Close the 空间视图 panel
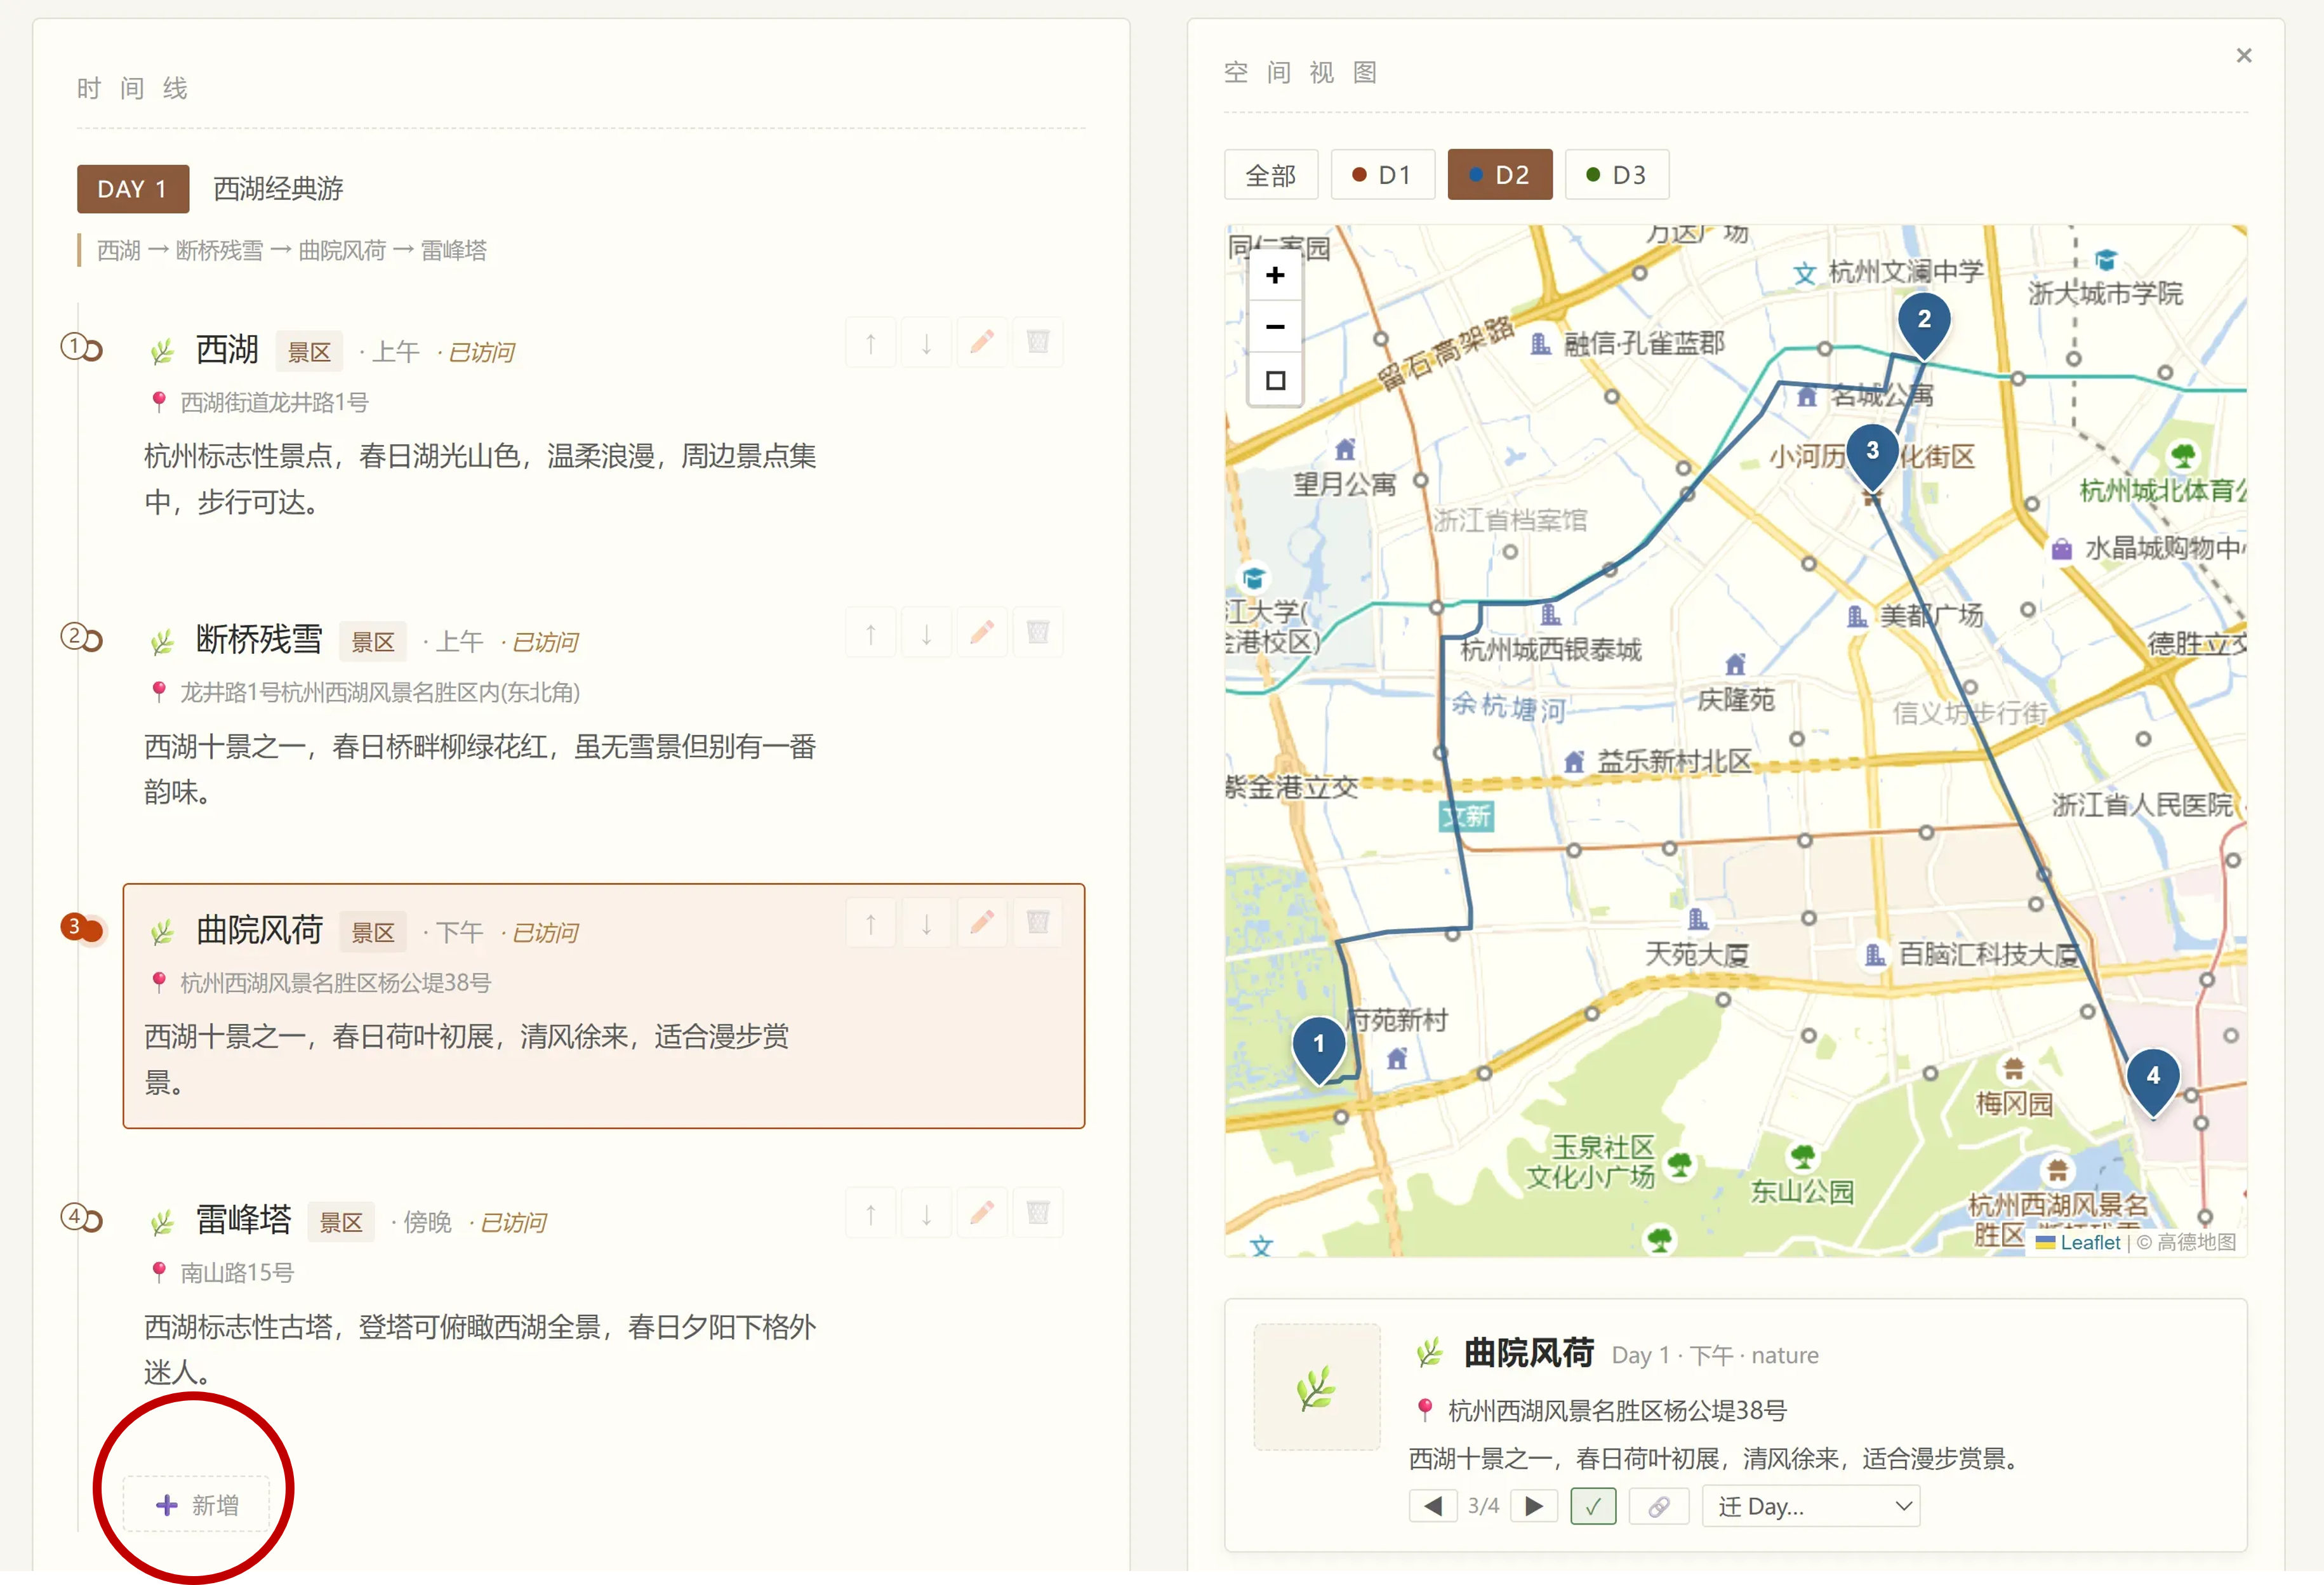2324x1585 pixels. (2244, 56)
